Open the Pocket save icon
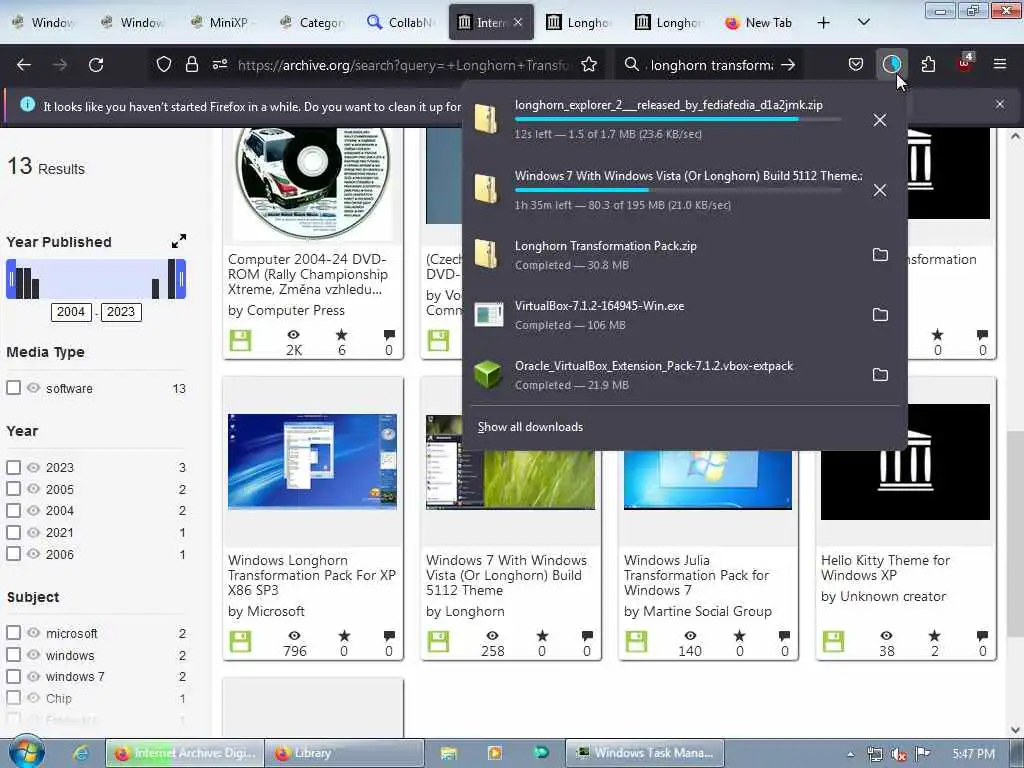1024x768 pixels. tap(856, 65)
